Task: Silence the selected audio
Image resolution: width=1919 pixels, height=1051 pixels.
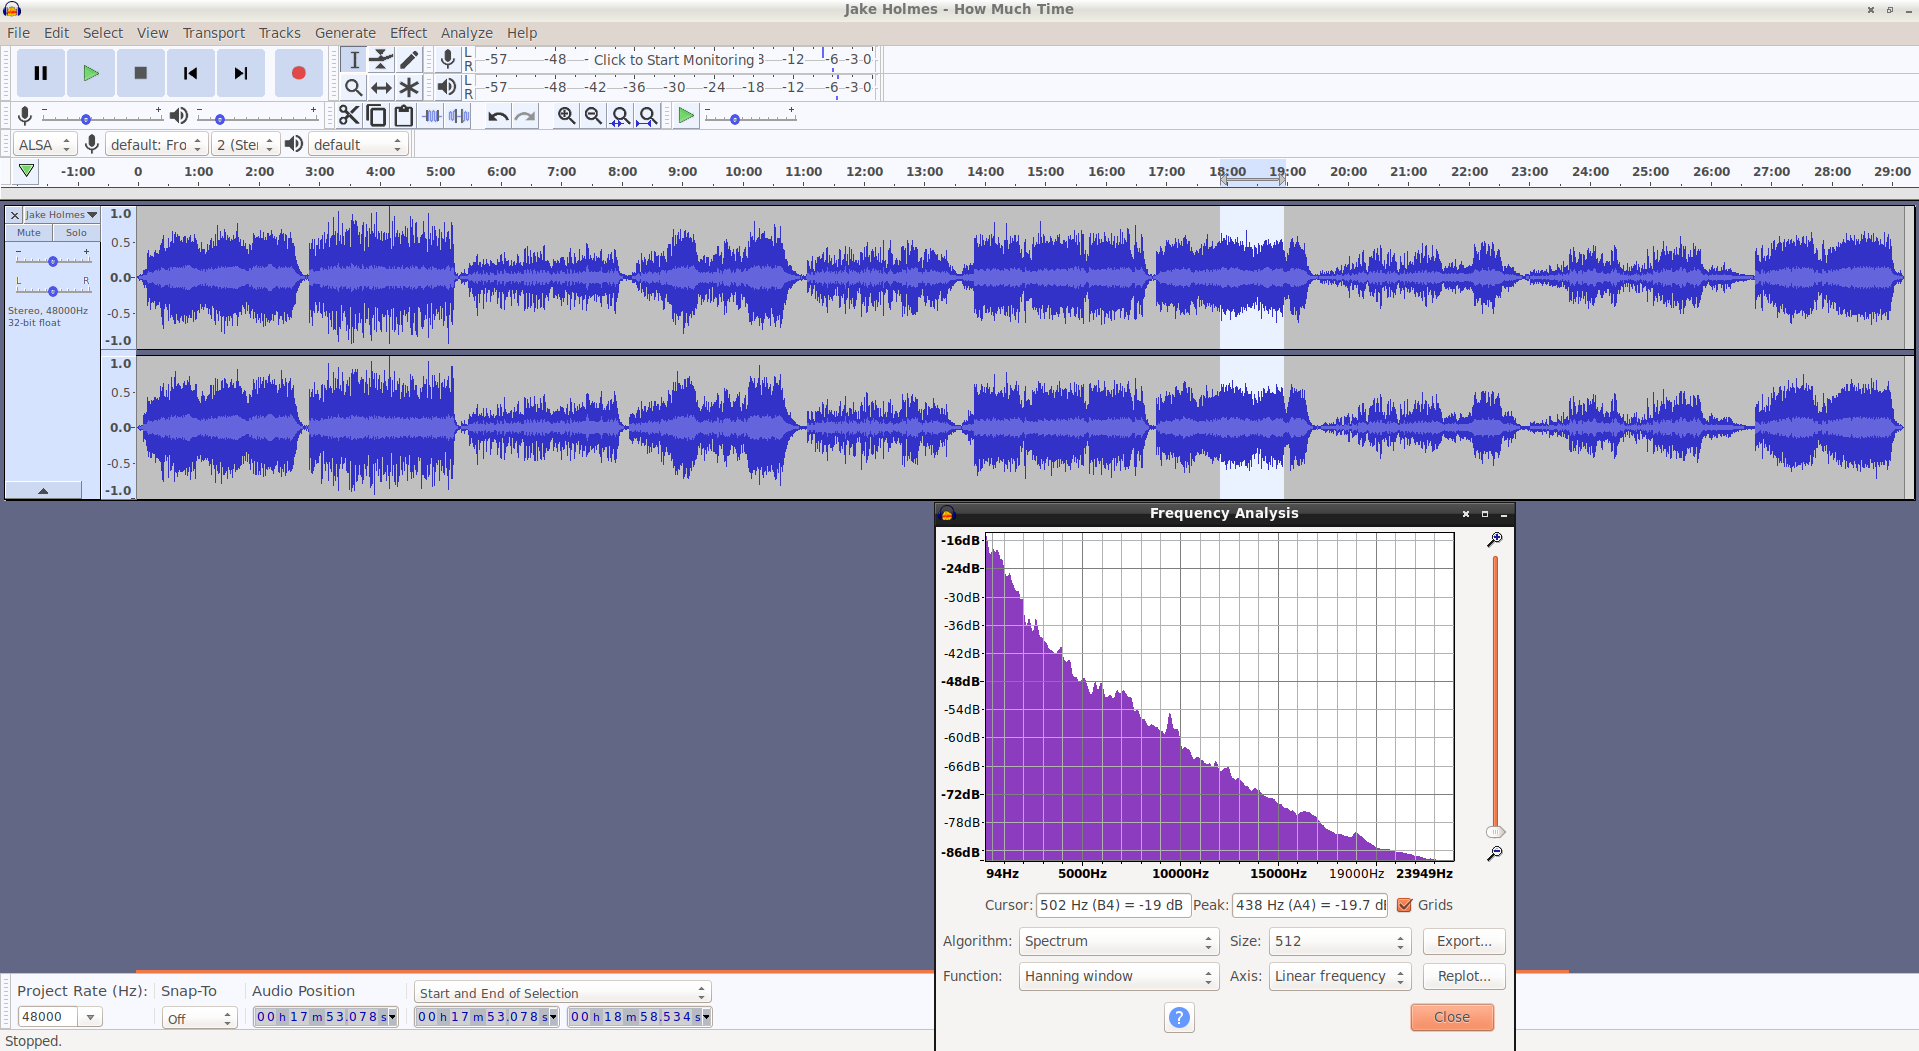Action: pos(459,116)
